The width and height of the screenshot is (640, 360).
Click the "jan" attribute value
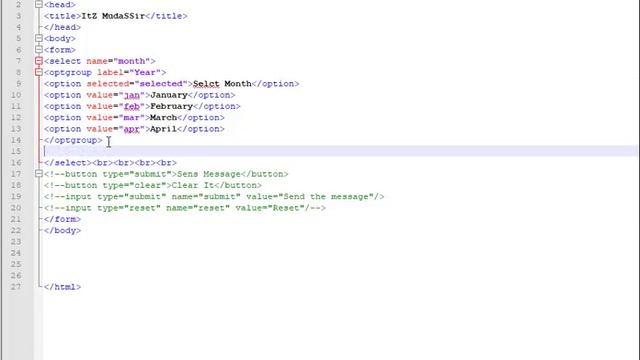point(131,95)
